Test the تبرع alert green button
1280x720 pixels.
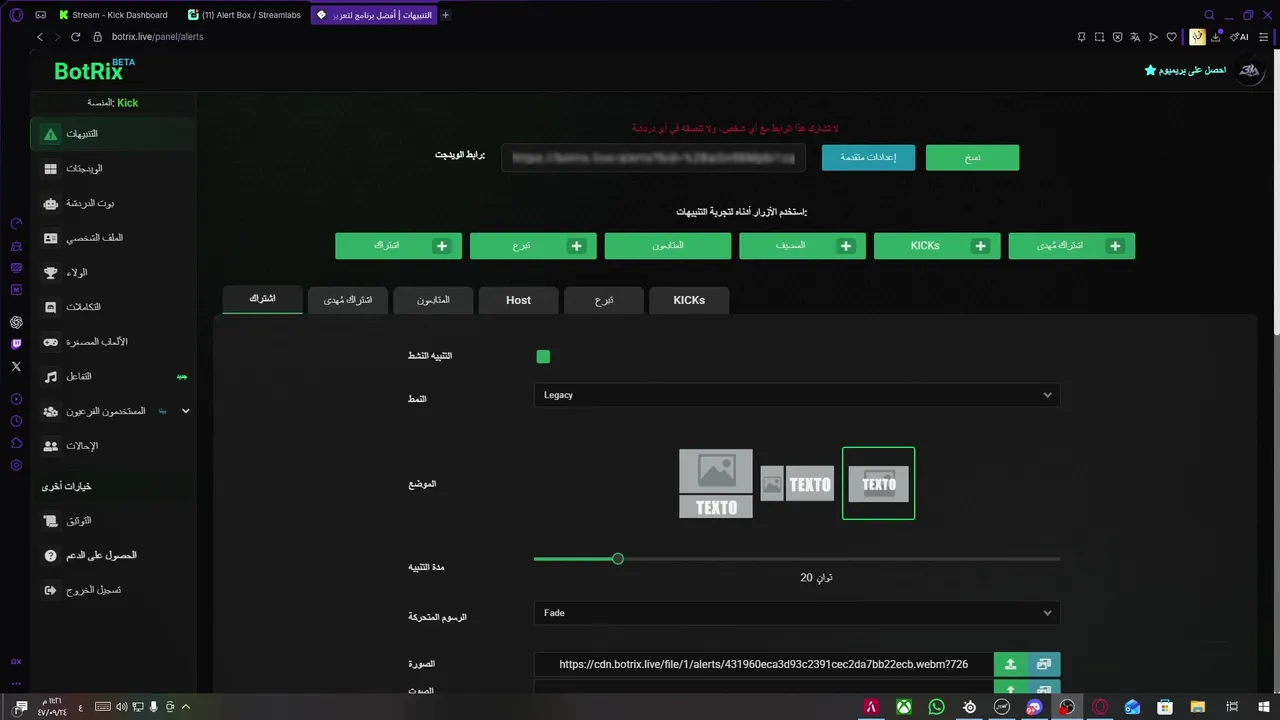533,246
